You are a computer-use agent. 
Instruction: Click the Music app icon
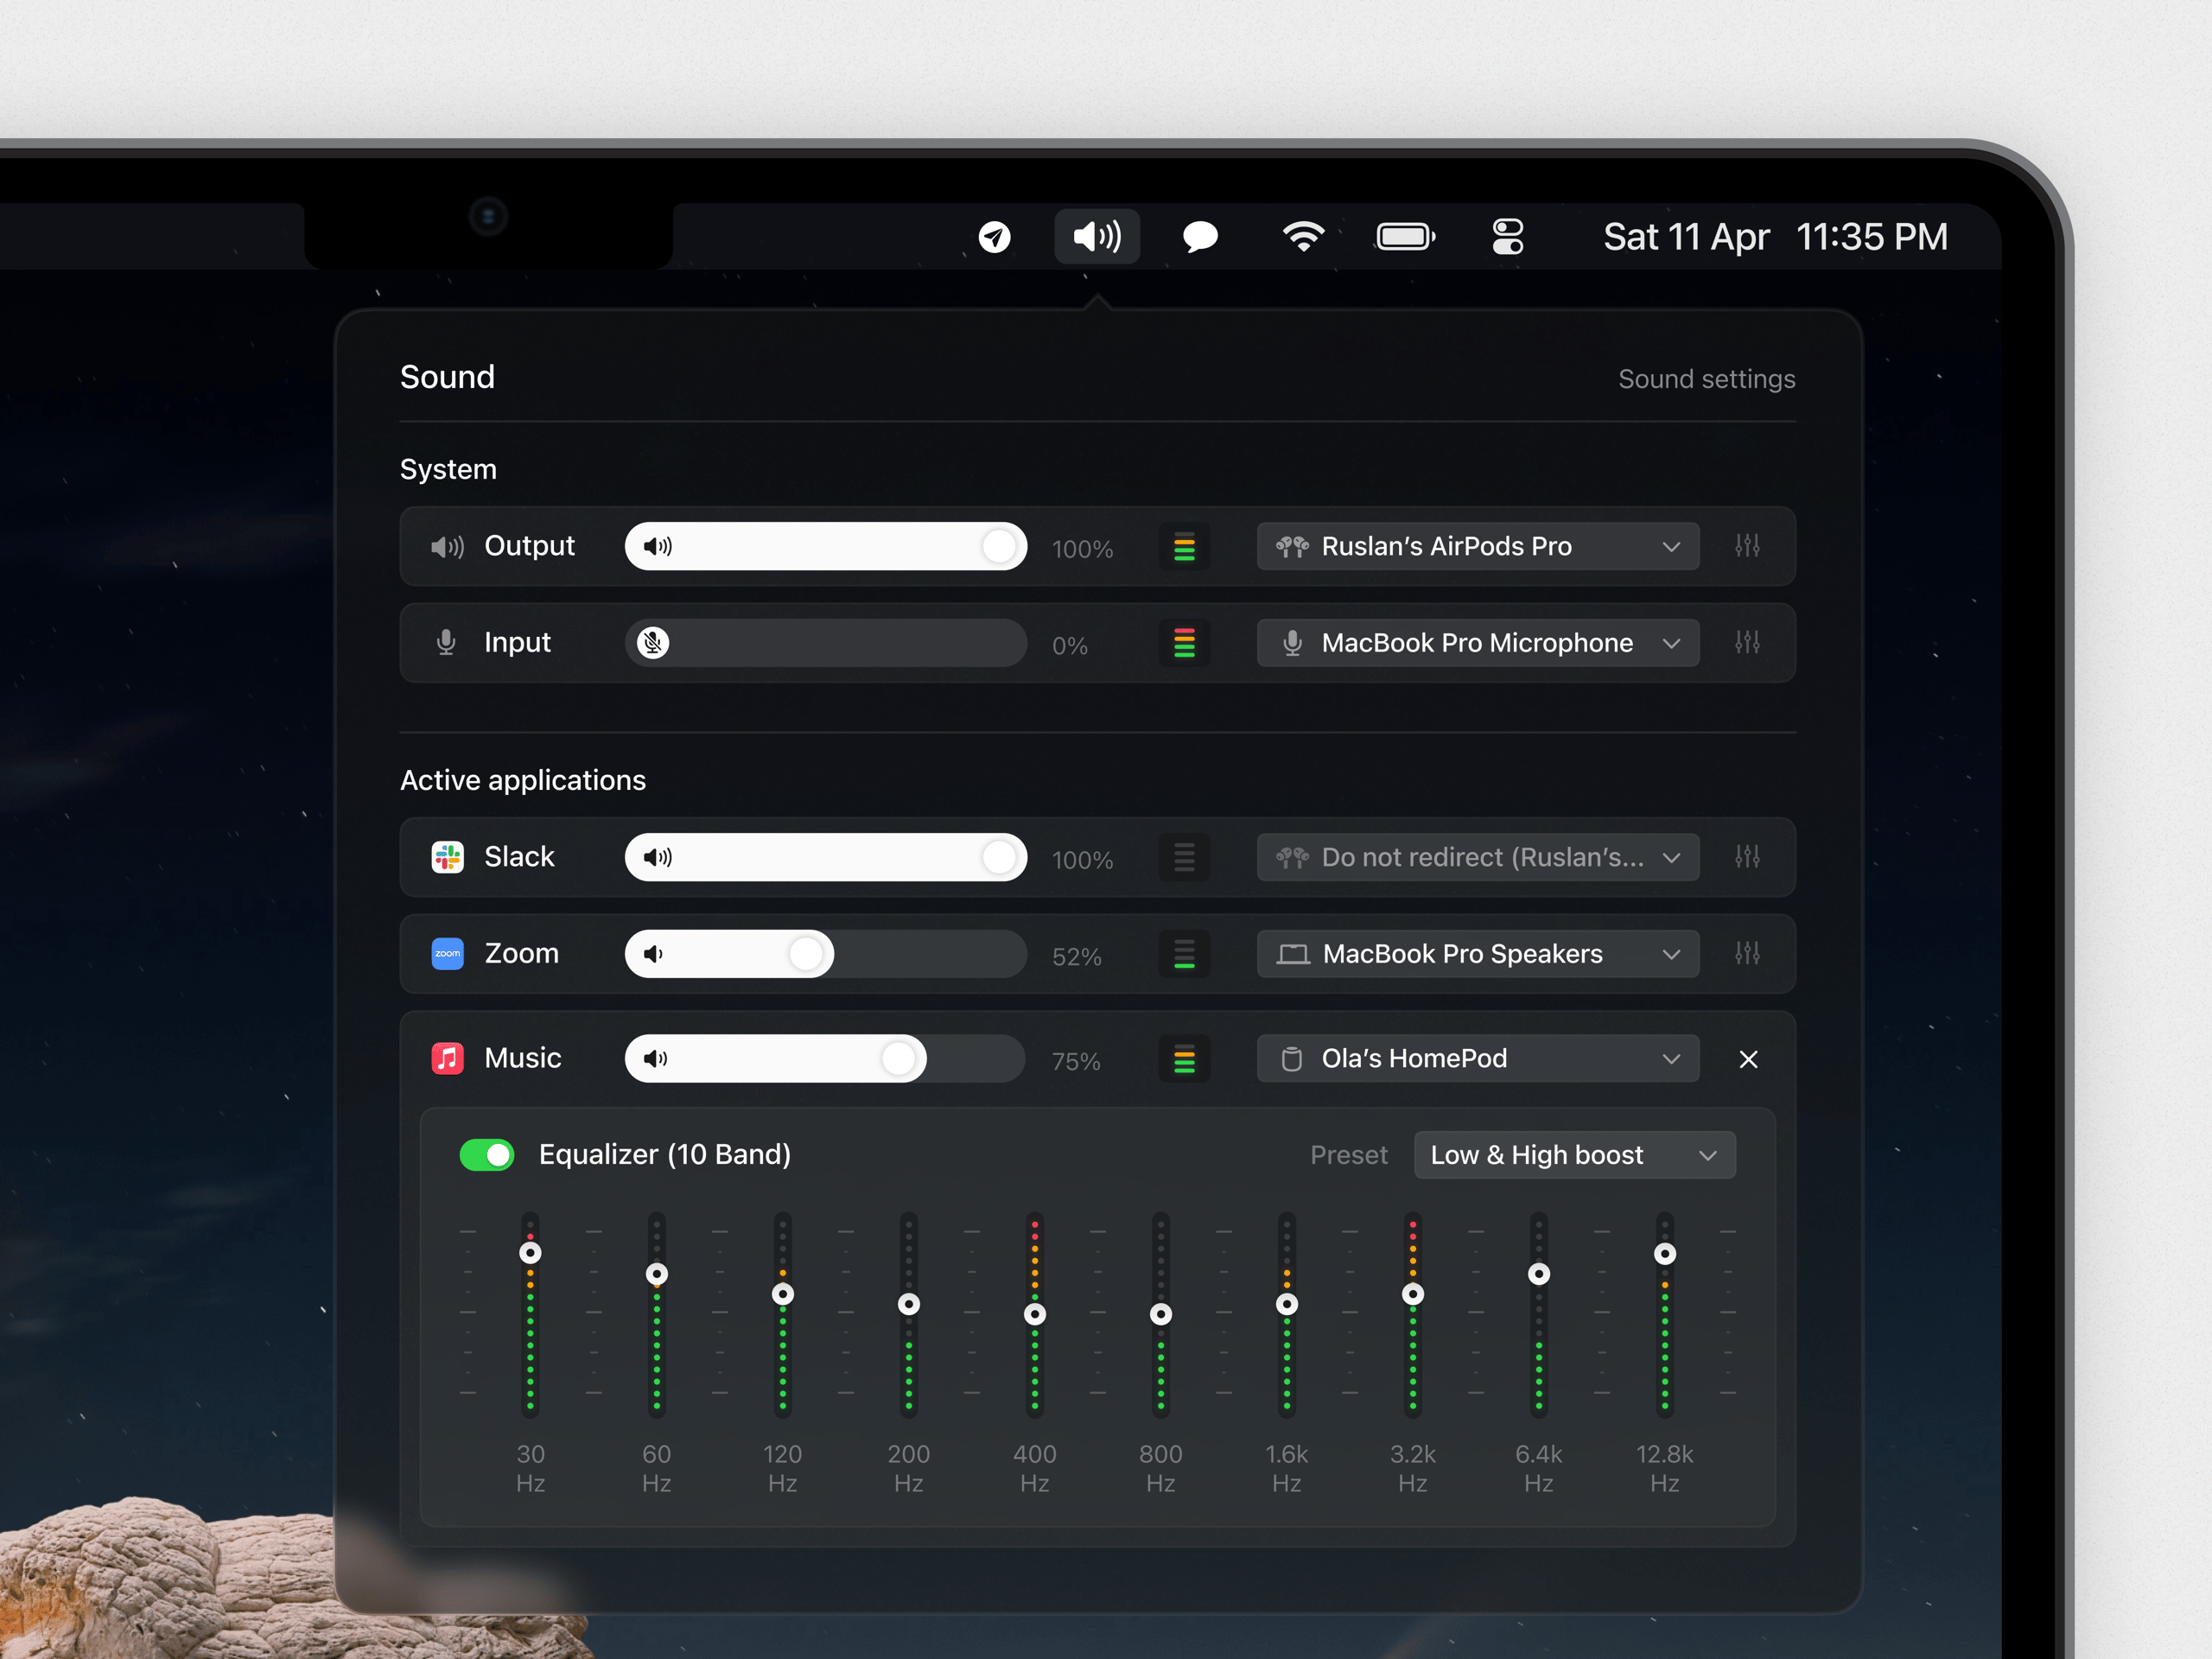pos(447,1058)
